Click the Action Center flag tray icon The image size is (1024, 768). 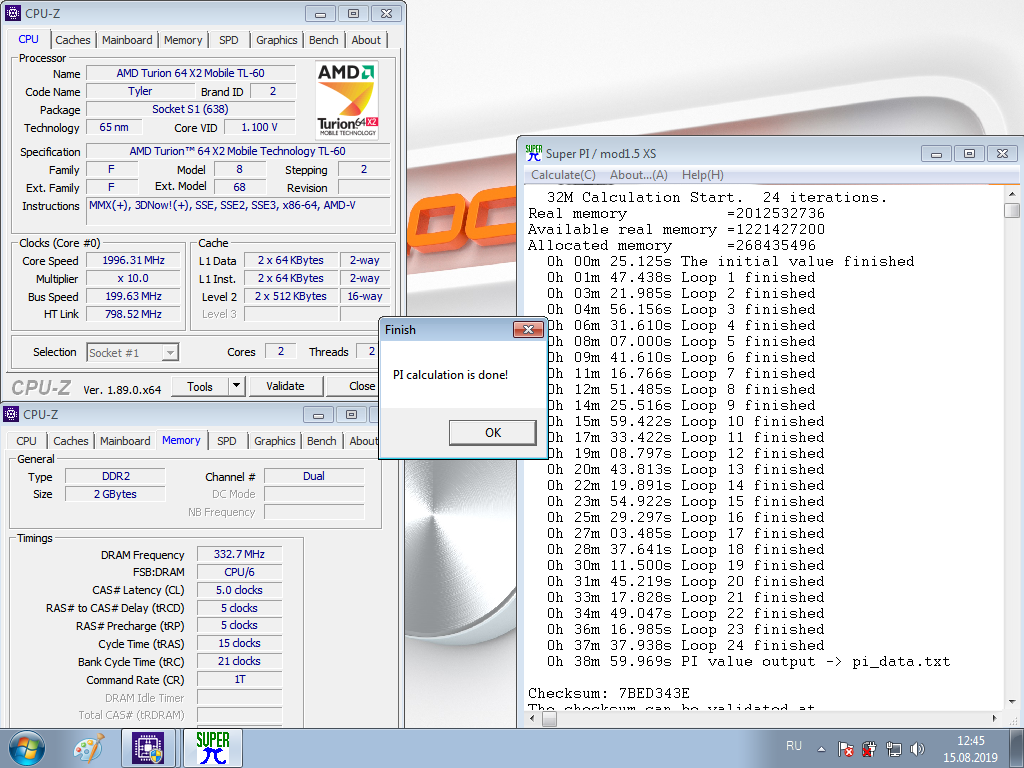click(845, 749)
